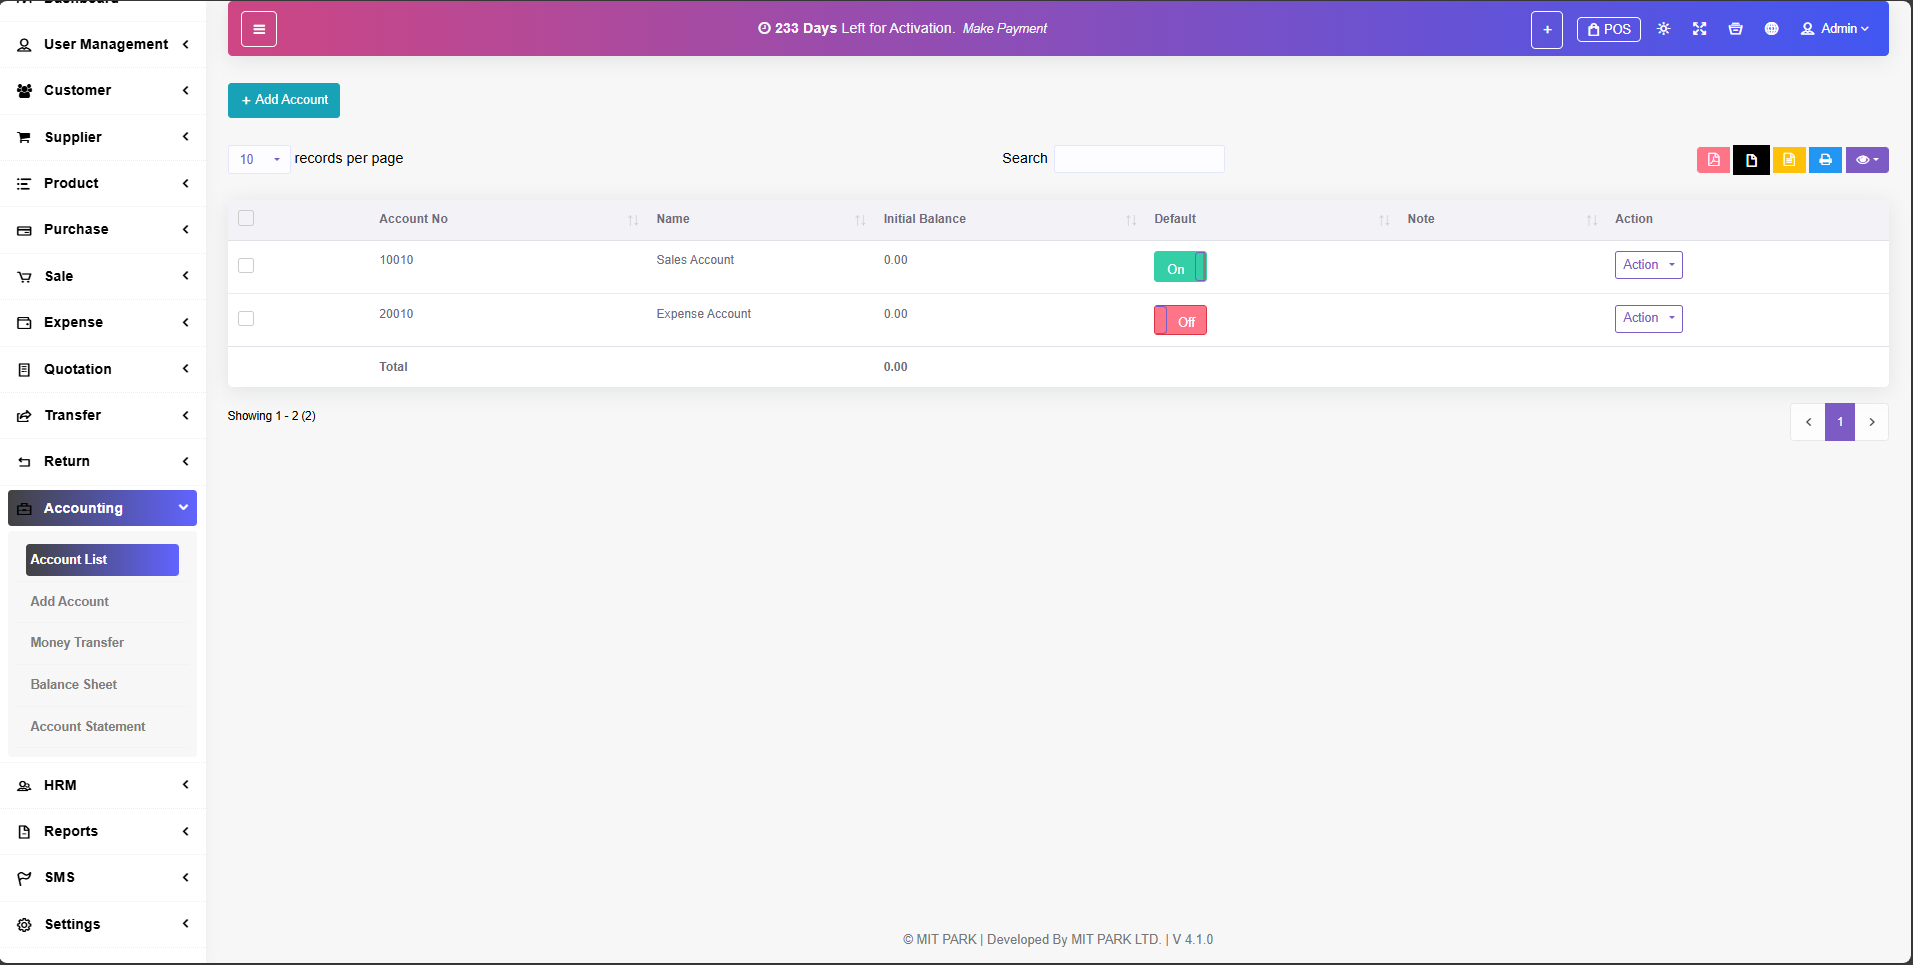Print the account list
Image resolution: width=1913 pixels, height=965 pixels.
(1825, 160)
